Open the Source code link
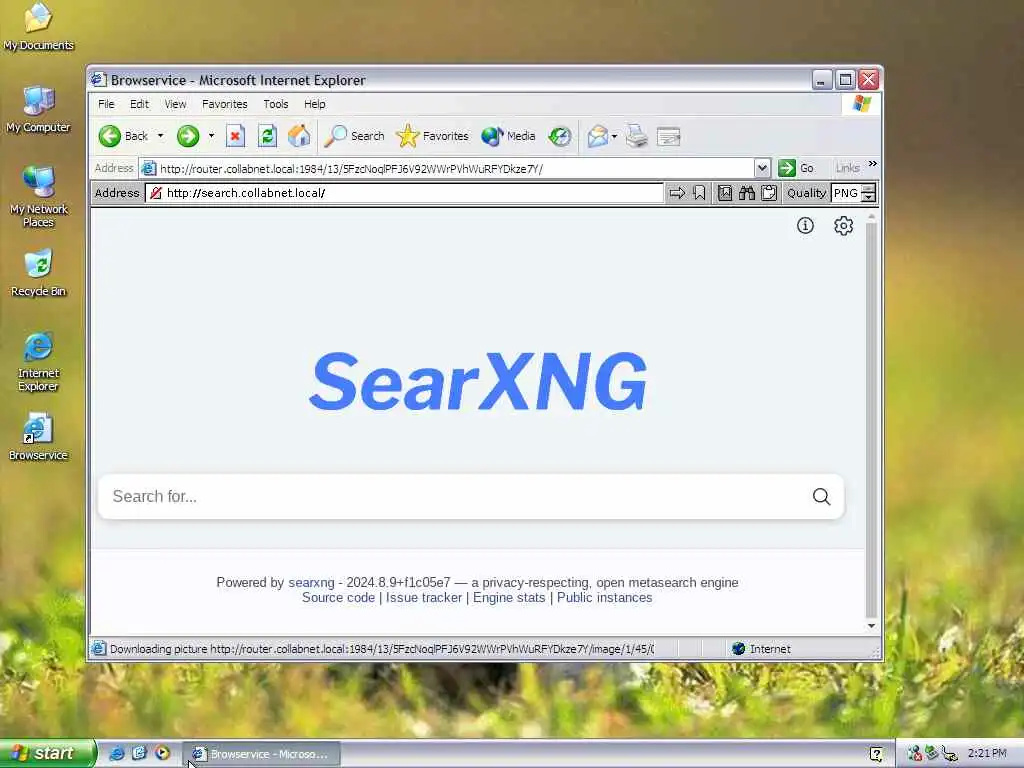1024x768 pixels. [338, 598]
